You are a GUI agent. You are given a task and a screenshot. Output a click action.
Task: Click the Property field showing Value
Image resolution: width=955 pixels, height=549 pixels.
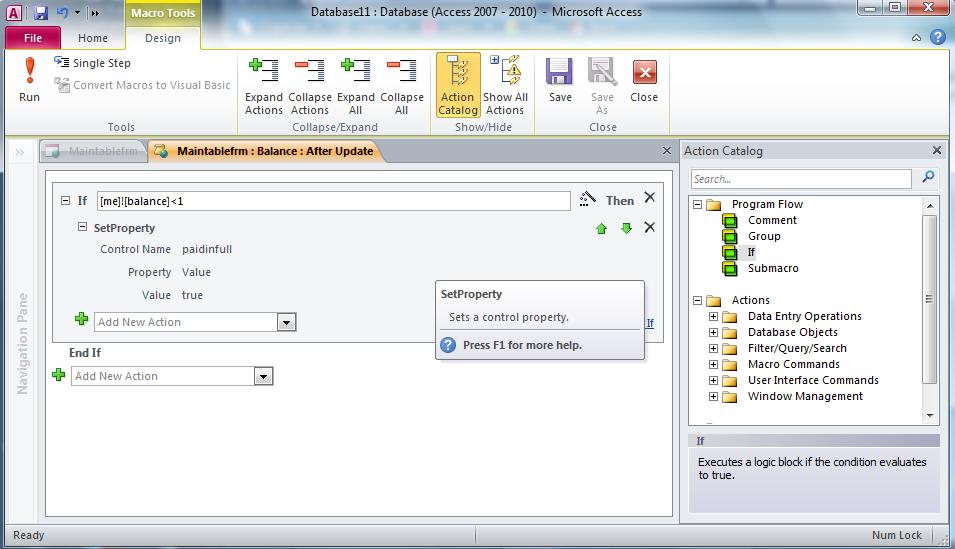(x=196, y=272)
